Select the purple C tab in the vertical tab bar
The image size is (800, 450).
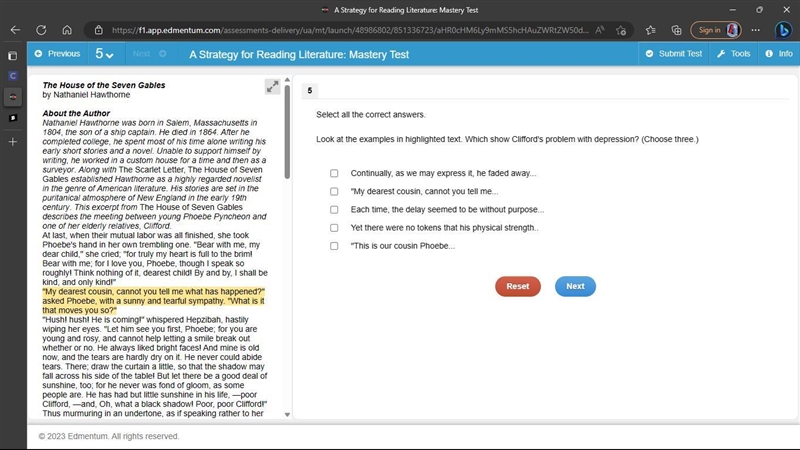click(x=13, y=76)
